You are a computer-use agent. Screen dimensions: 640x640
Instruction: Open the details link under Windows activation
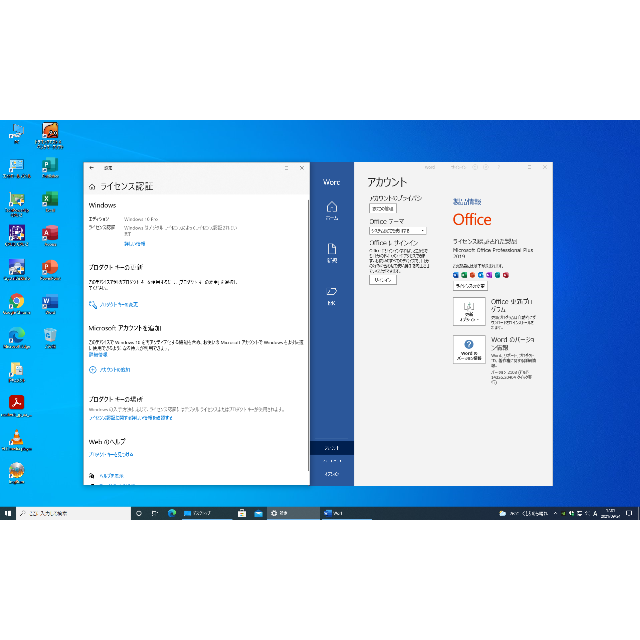pyautogui.click(x=134, y=244)
